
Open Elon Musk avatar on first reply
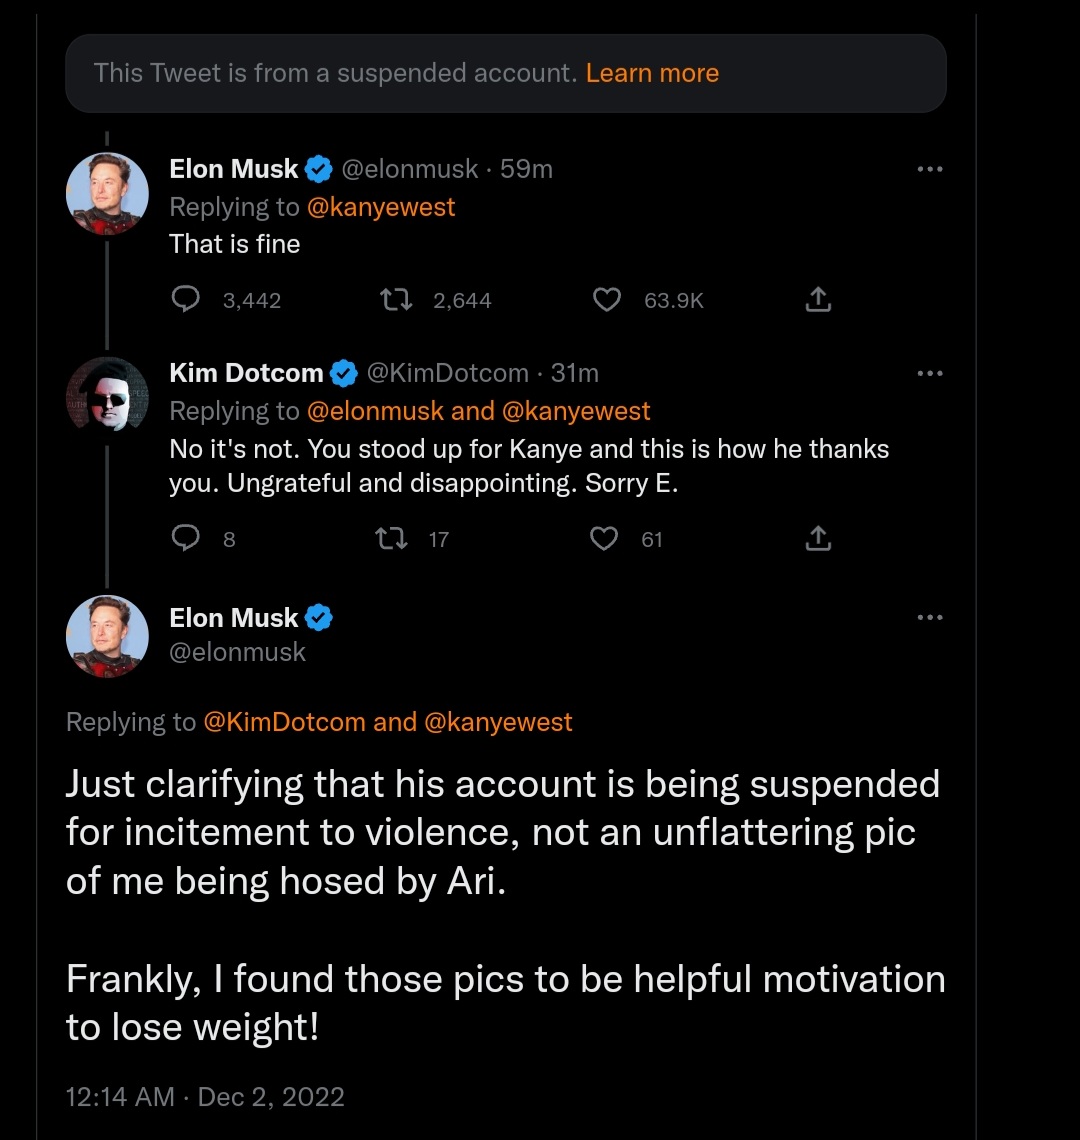108,193
